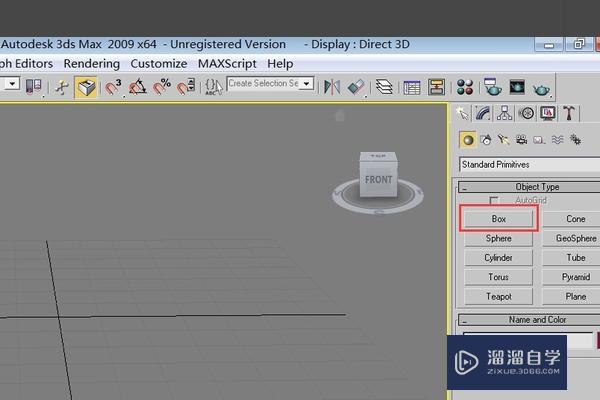Click the Pyramid primitive button

(x=572, y=277)
